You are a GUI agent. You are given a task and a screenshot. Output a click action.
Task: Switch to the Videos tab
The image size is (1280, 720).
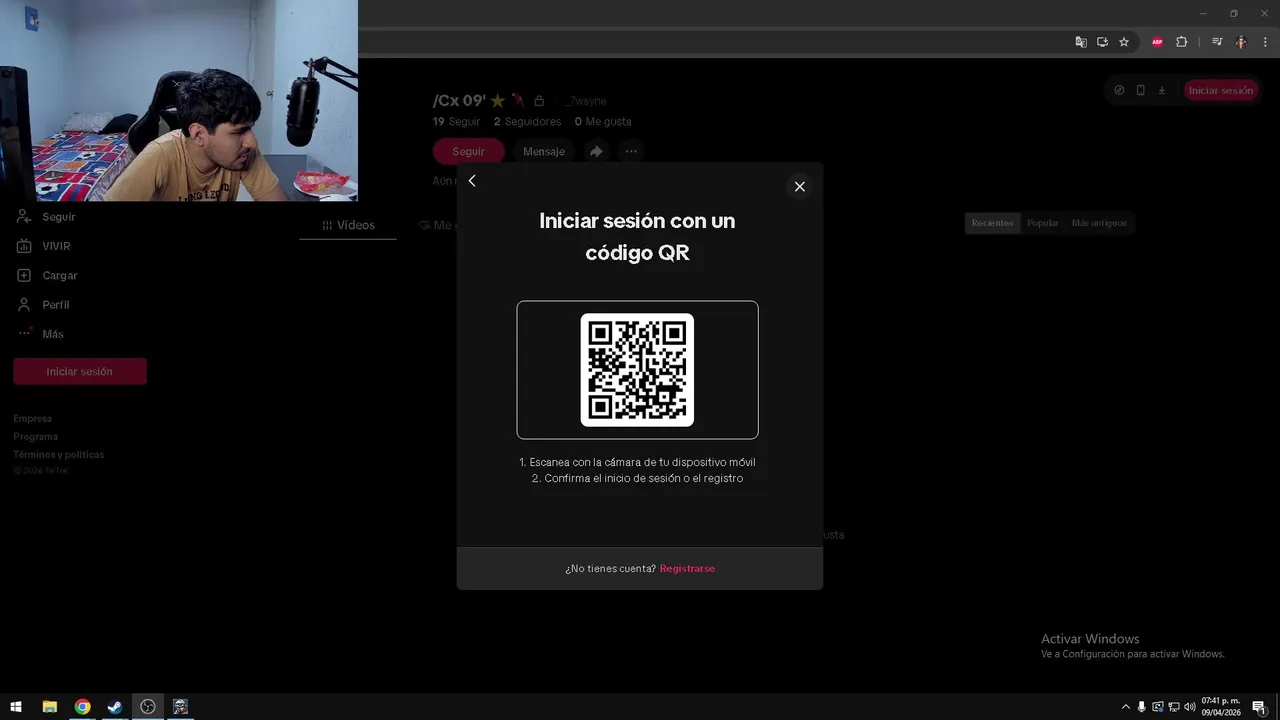[x=348, y=225]
